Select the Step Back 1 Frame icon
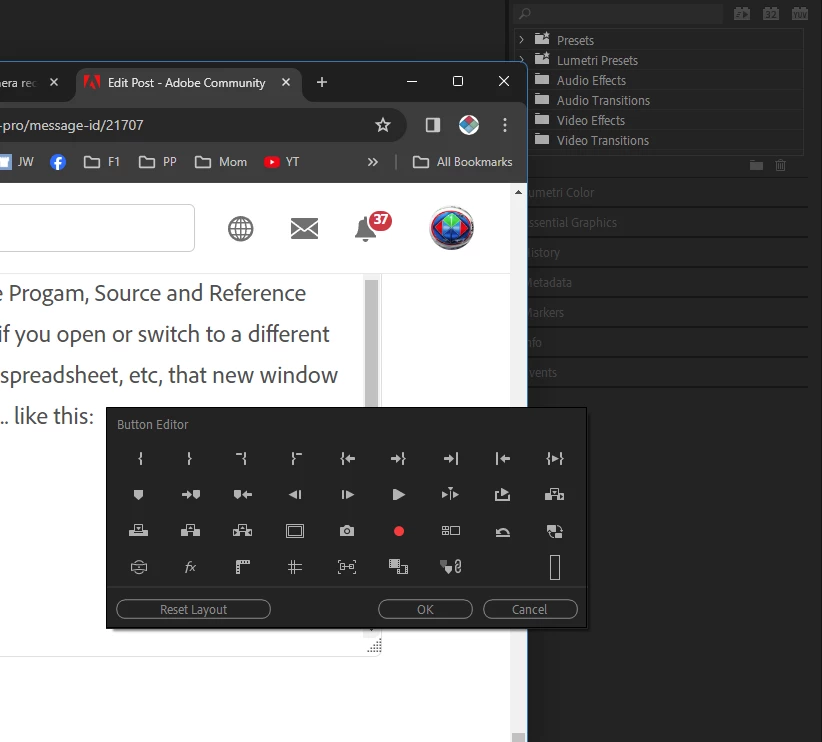The height and width of the screenshot is (742, 822). pos(295,494)
